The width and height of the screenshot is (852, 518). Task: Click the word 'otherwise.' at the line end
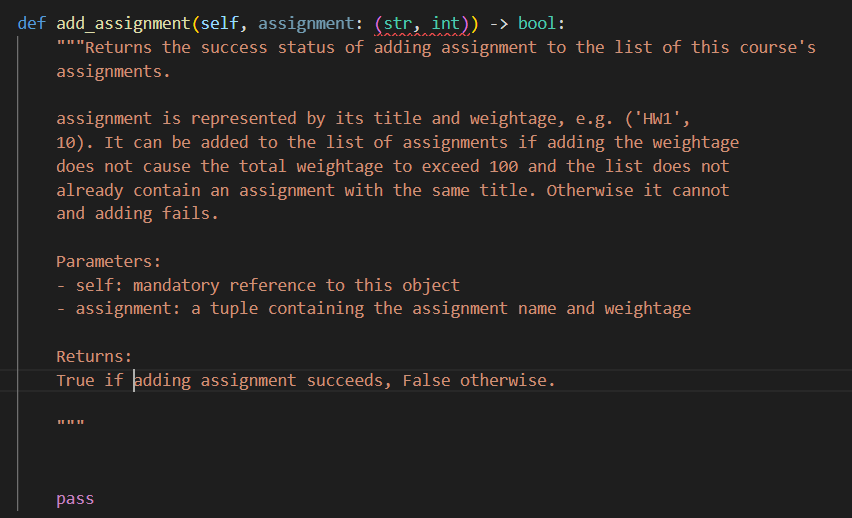pos(508,380)
